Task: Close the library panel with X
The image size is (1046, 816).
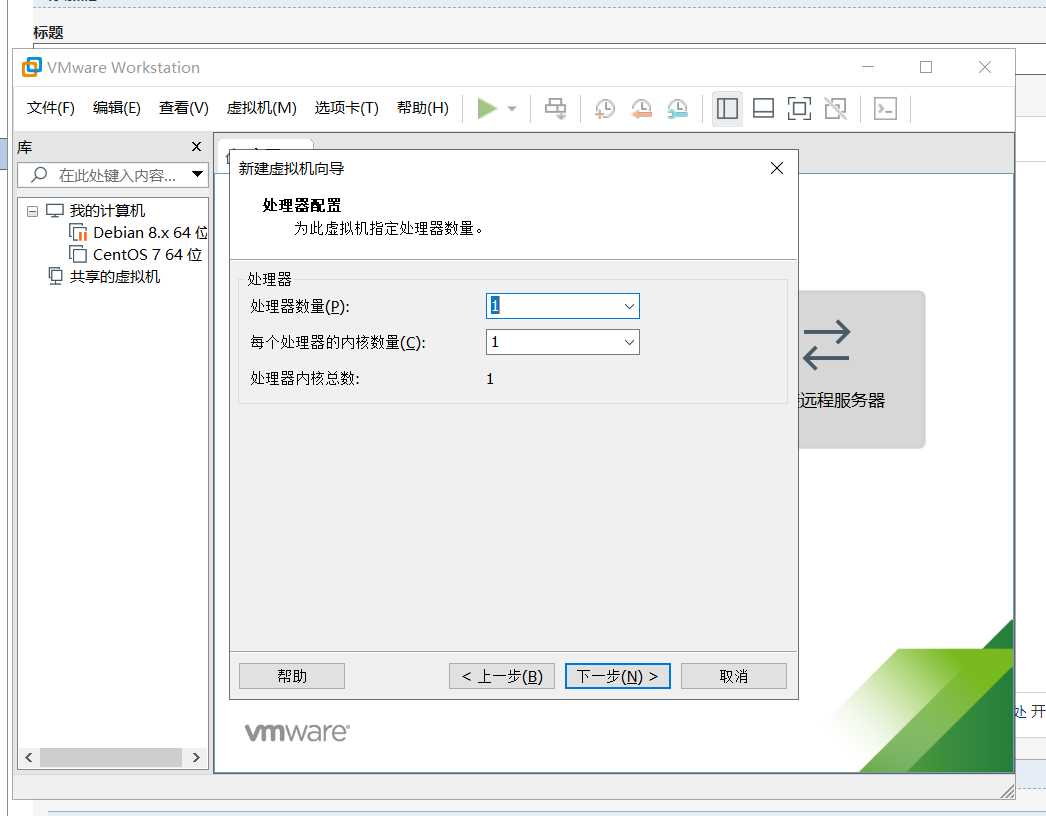Action: tap(196, 146)
